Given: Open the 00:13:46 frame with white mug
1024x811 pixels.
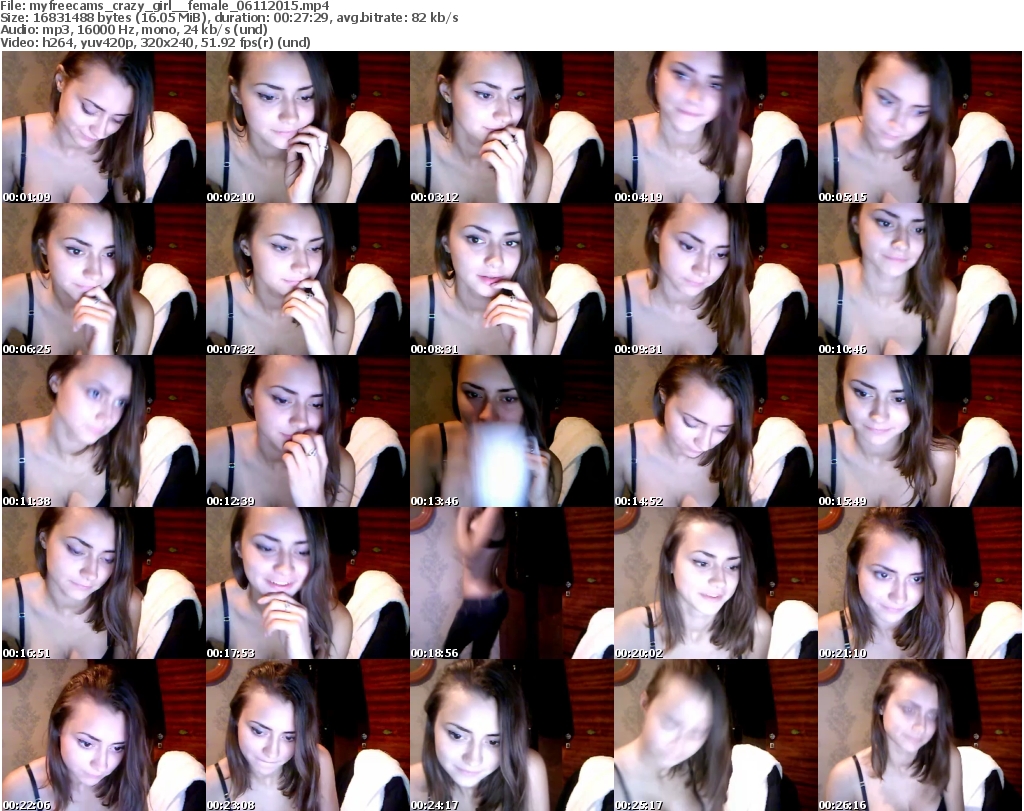Looking at the screenshot, I should [x=510, y=432].
